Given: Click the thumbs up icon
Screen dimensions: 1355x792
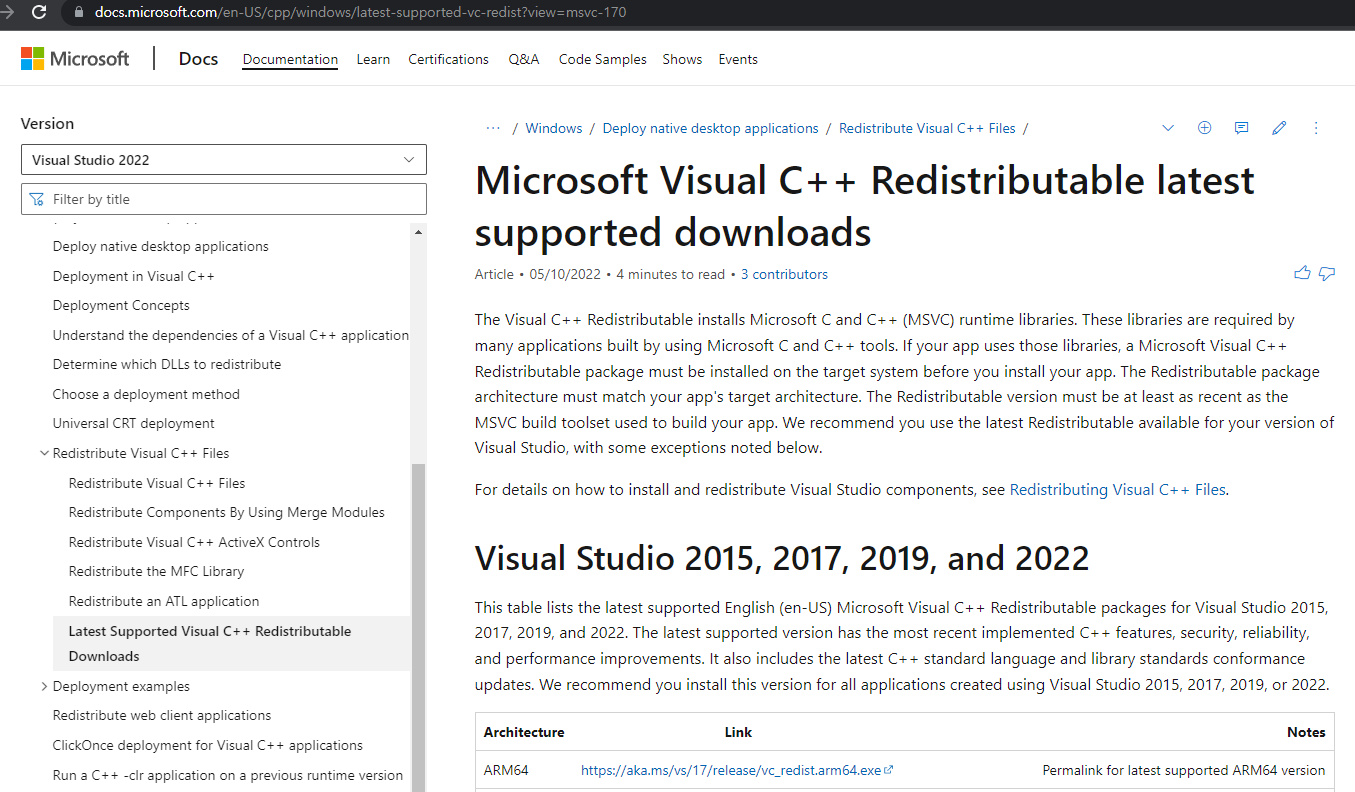Looking at the screenshot, I should coord(1302,273).
